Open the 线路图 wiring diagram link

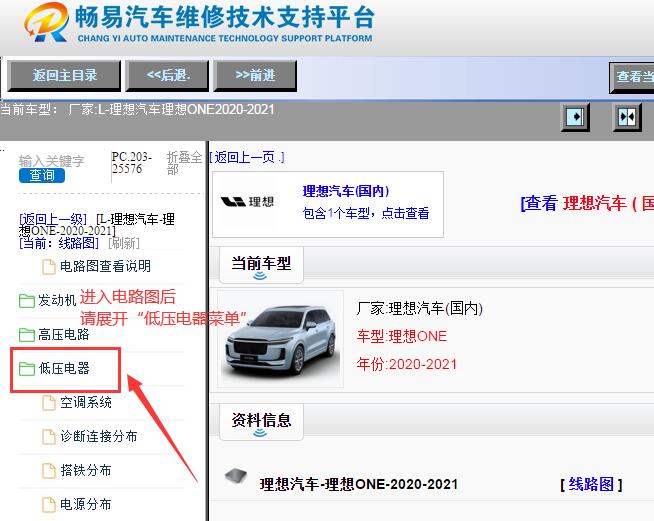click(x=591, y=484)
